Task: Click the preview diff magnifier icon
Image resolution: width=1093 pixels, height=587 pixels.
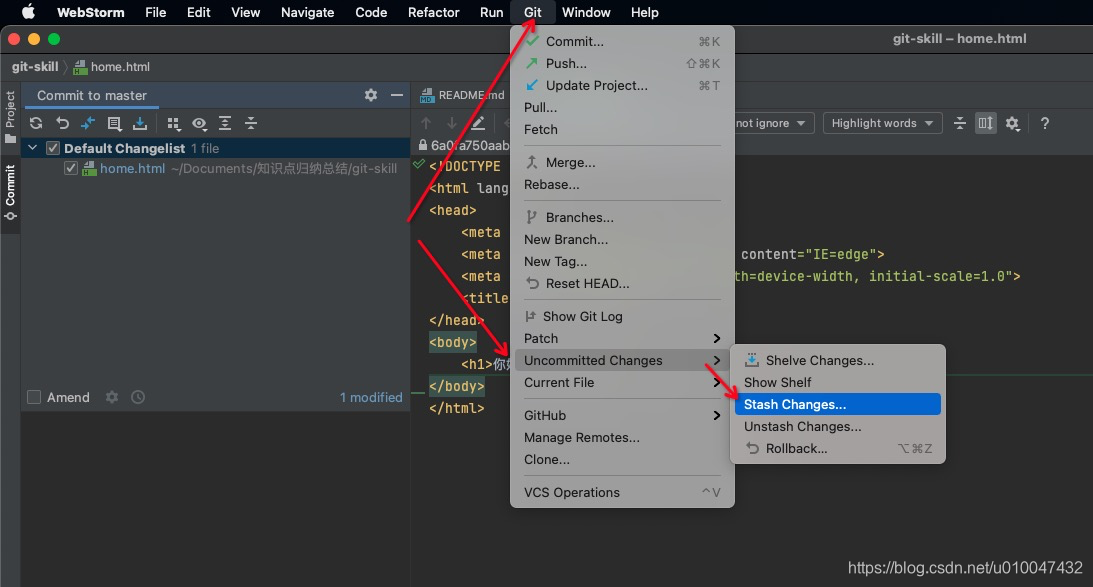Action: pos(200,123)
